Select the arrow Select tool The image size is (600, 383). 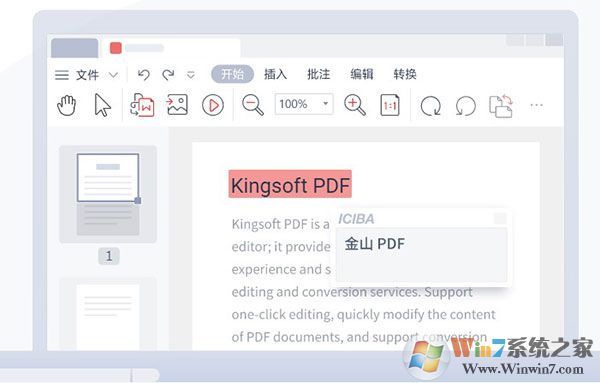click(103, 105)
